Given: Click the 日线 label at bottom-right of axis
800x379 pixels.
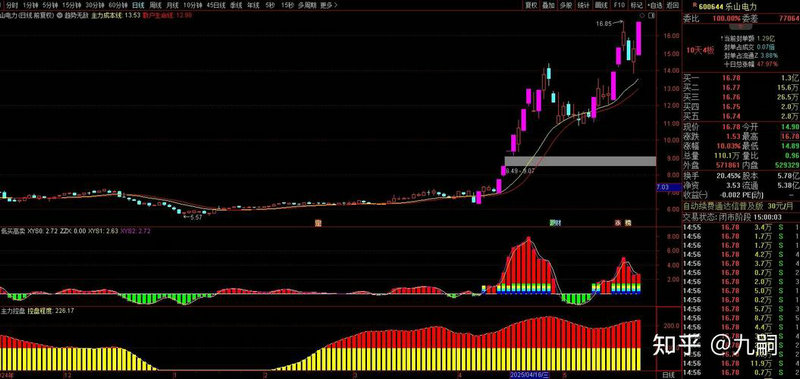Looking at the screenshot, I should [668, 375].
